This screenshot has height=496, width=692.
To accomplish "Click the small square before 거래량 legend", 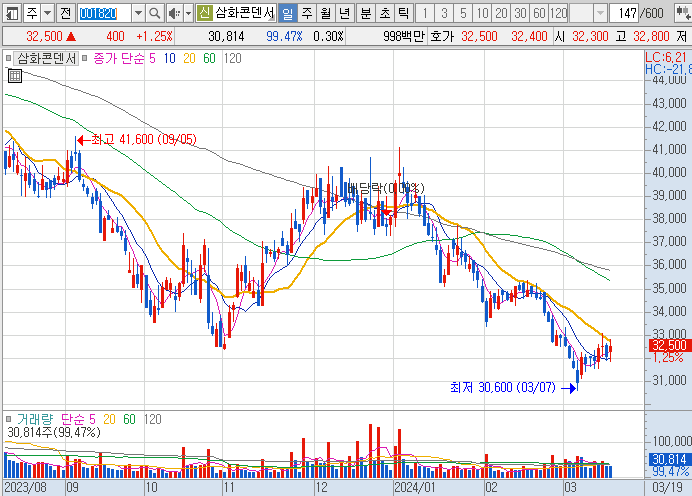I will point(8,419).
